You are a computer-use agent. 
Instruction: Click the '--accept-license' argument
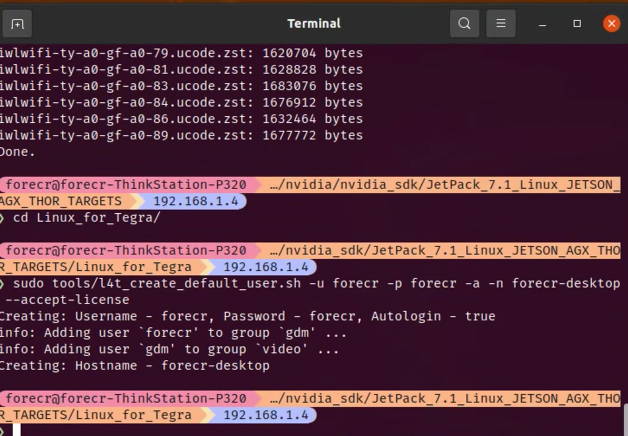(x=67, y=300)
